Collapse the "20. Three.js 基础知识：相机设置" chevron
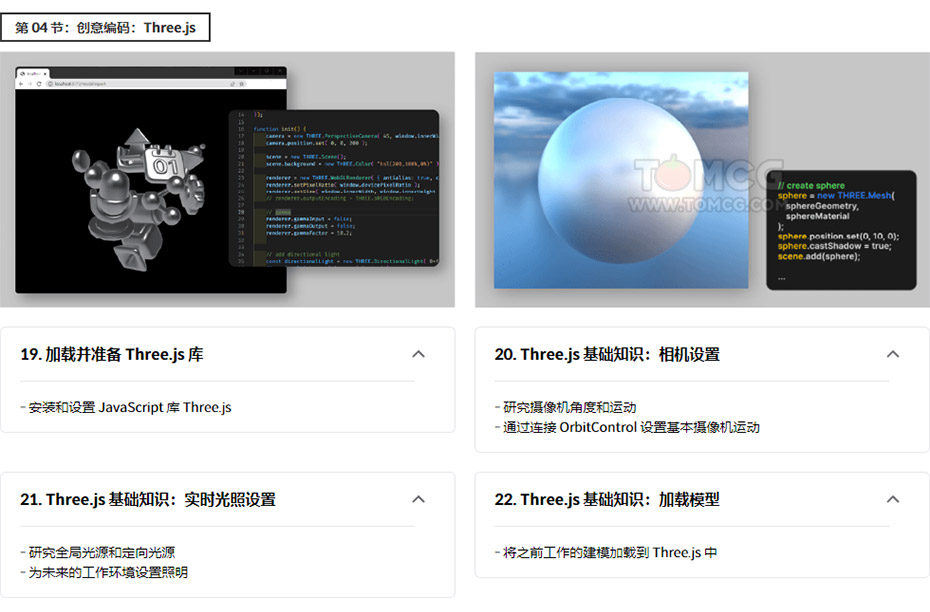 pos(893,354)
